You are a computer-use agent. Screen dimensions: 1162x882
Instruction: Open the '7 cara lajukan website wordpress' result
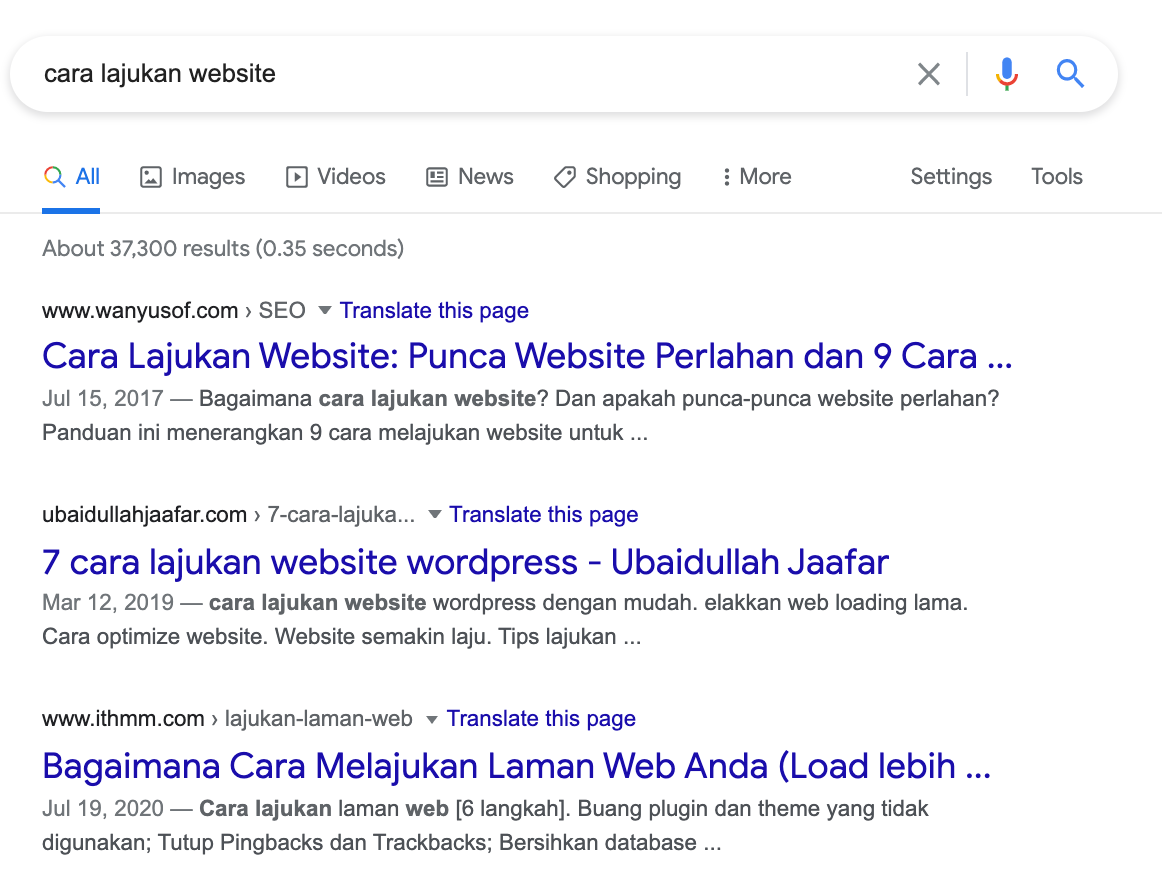(465, 561)
